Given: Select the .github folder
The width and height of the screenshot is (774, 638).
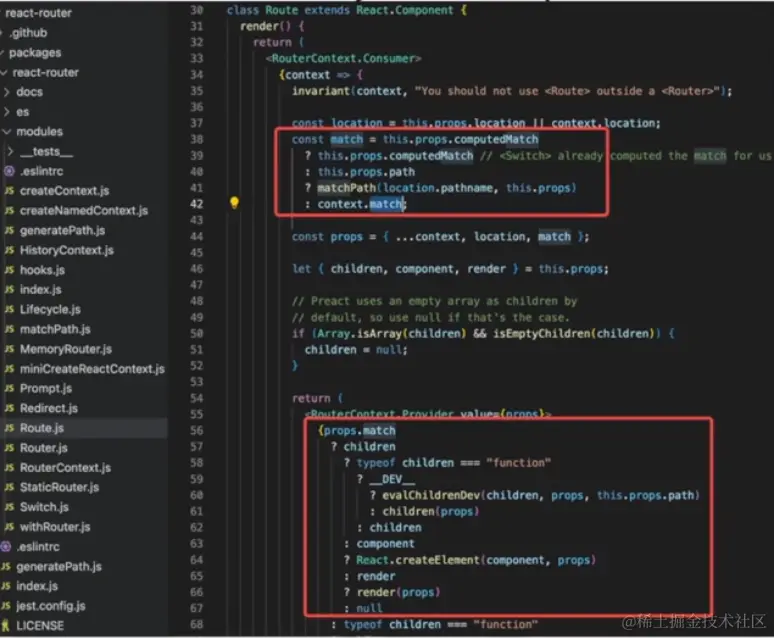Looking at the screenshot, I should click(29, 33).
